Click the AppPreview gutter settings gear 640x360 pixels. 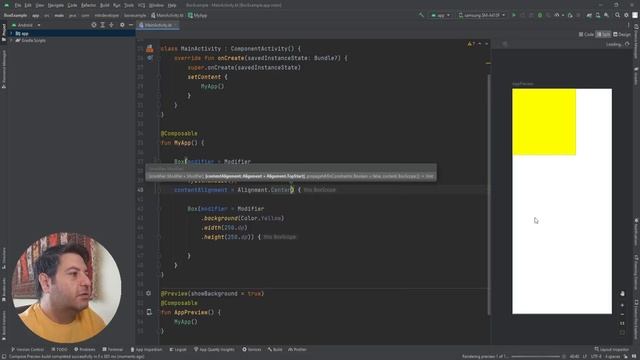[149, 293]
